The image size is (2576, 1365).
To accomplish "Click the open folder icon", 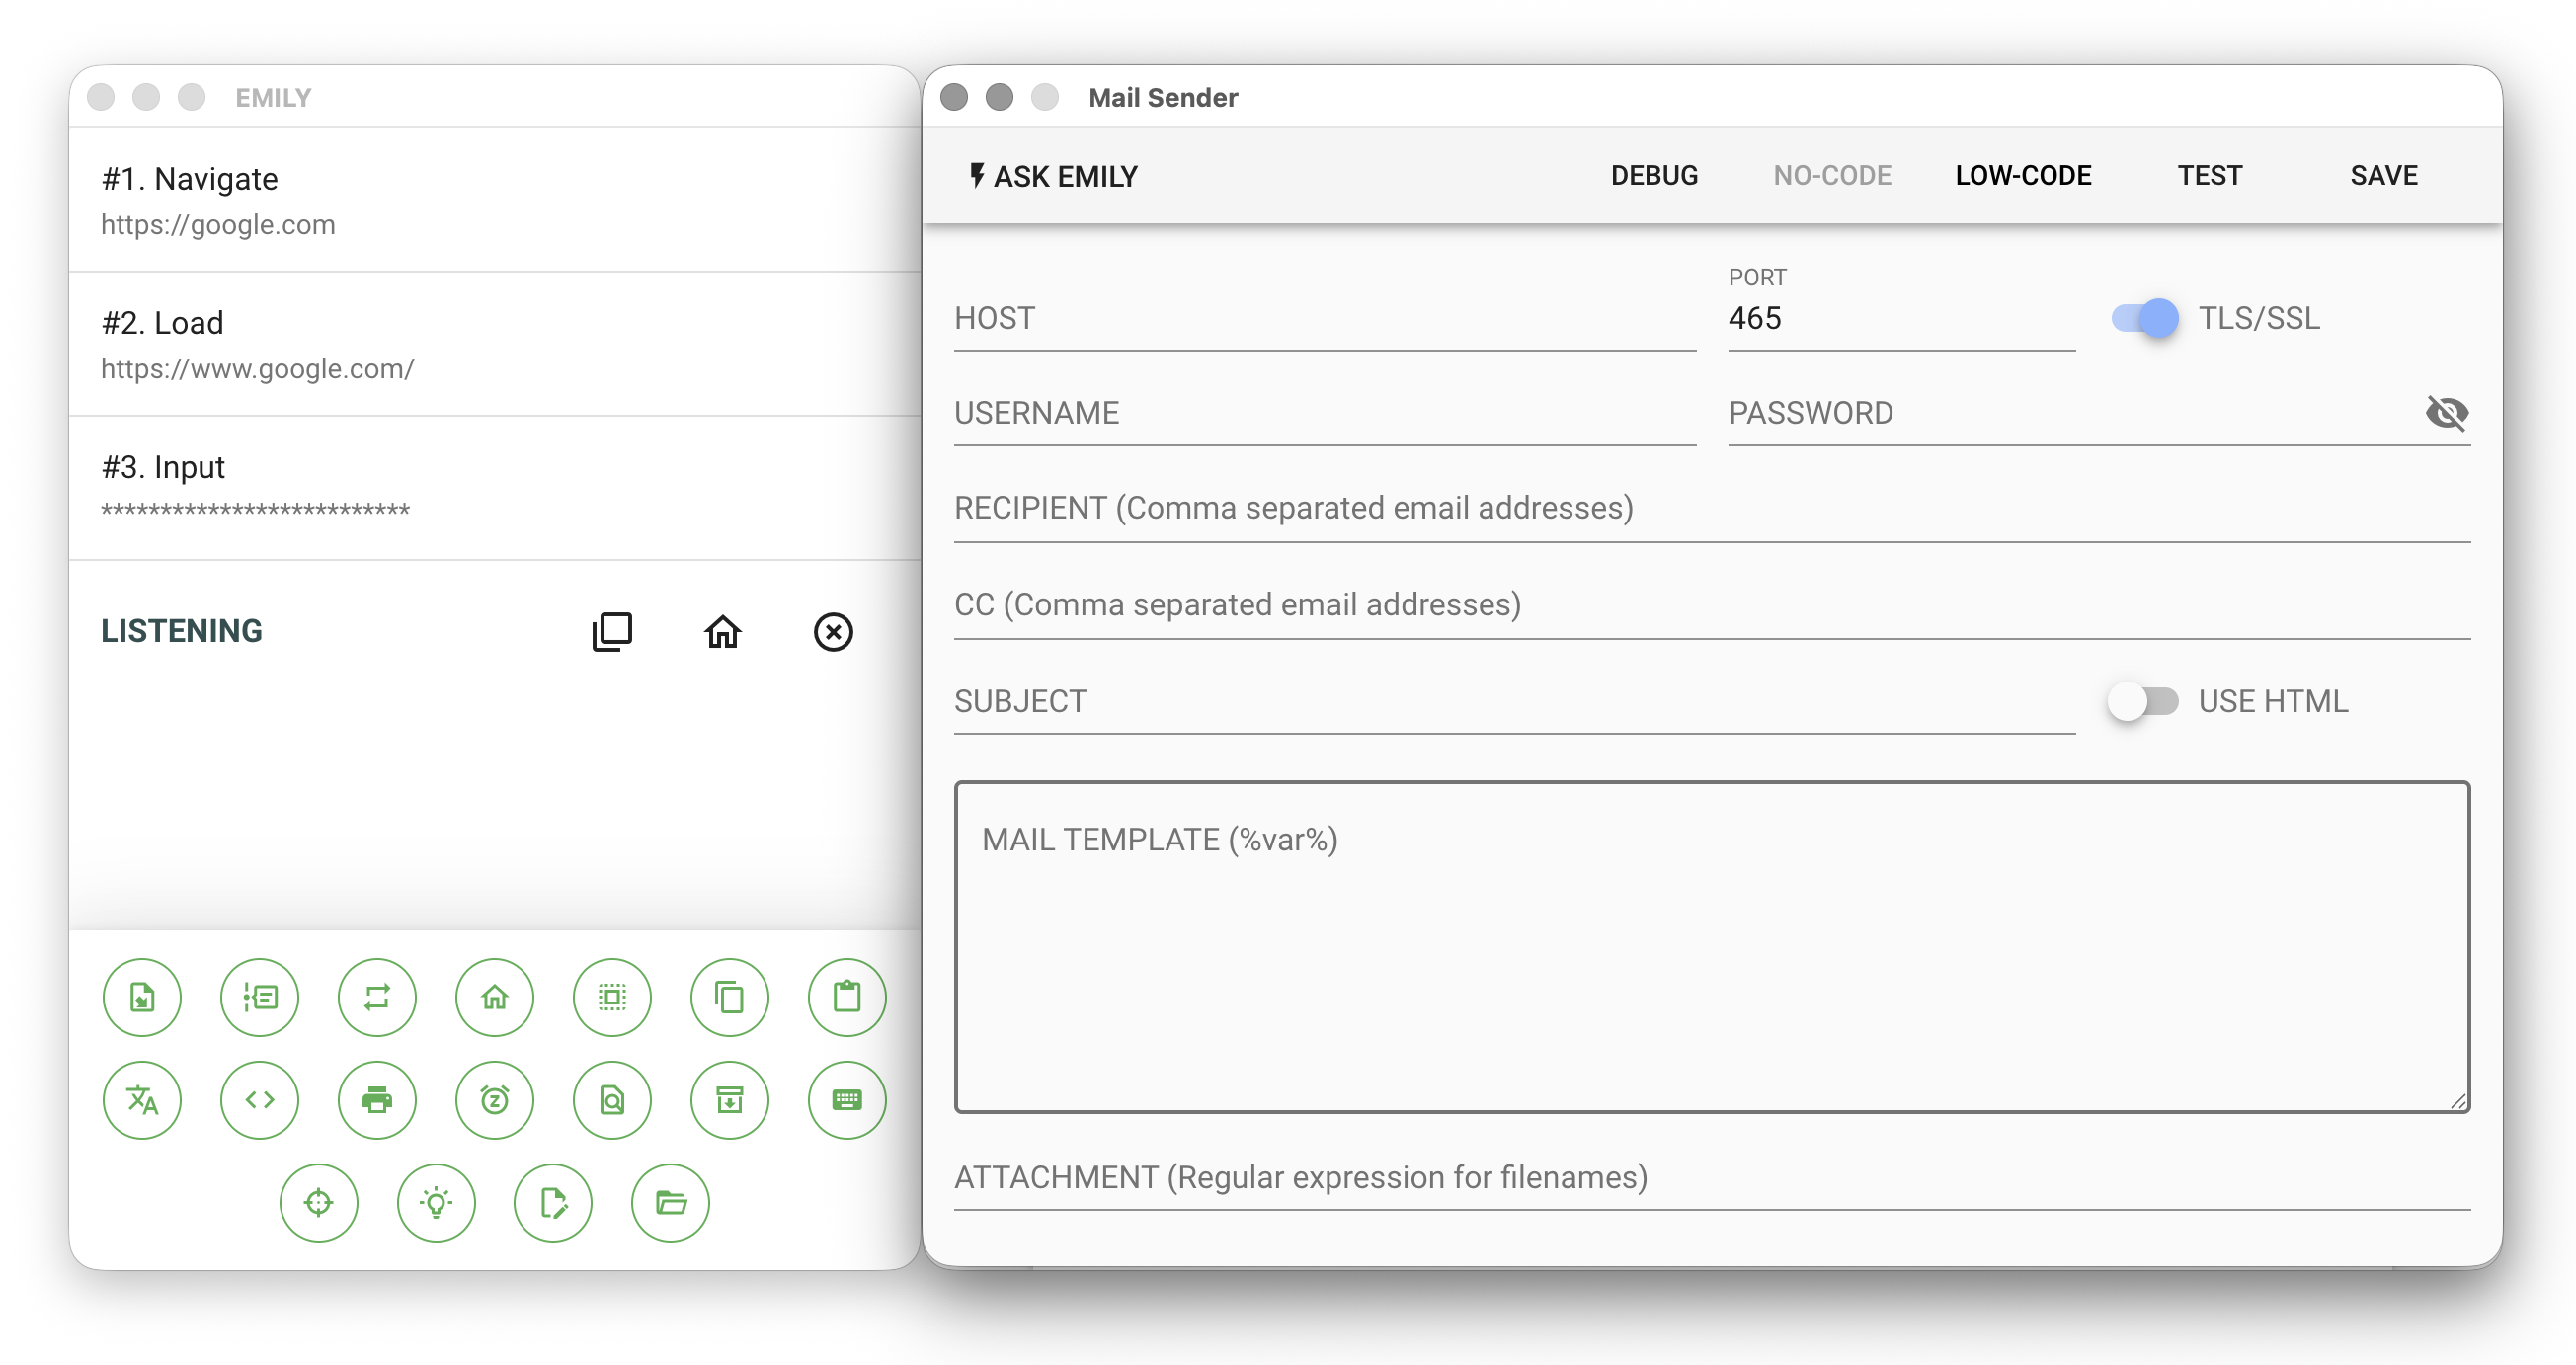I will pyautogui.click(x=670, y=1202).
